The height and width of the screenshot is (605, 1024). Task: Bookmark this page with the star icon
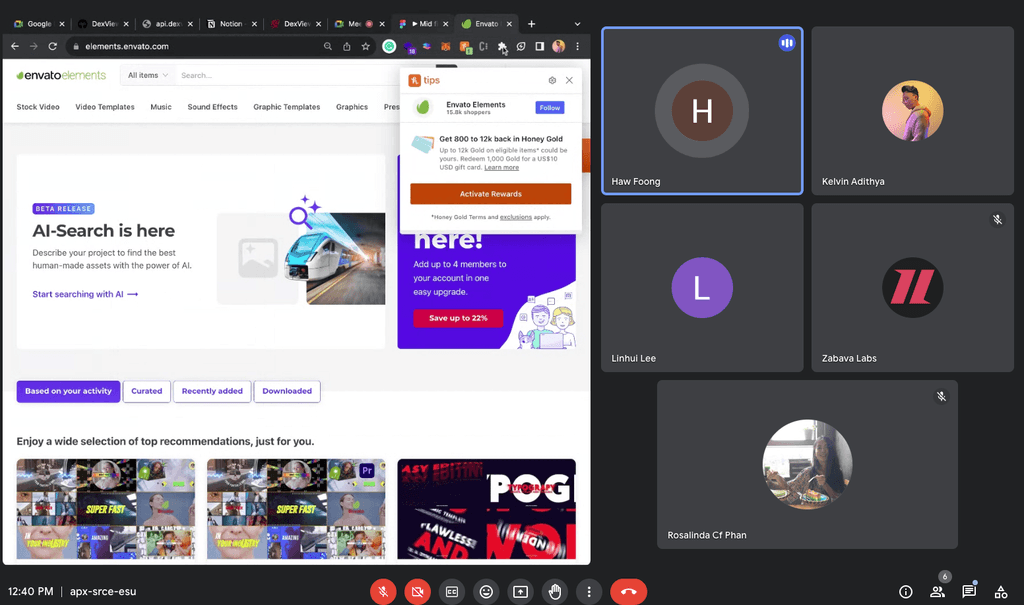tap(366, 46)
